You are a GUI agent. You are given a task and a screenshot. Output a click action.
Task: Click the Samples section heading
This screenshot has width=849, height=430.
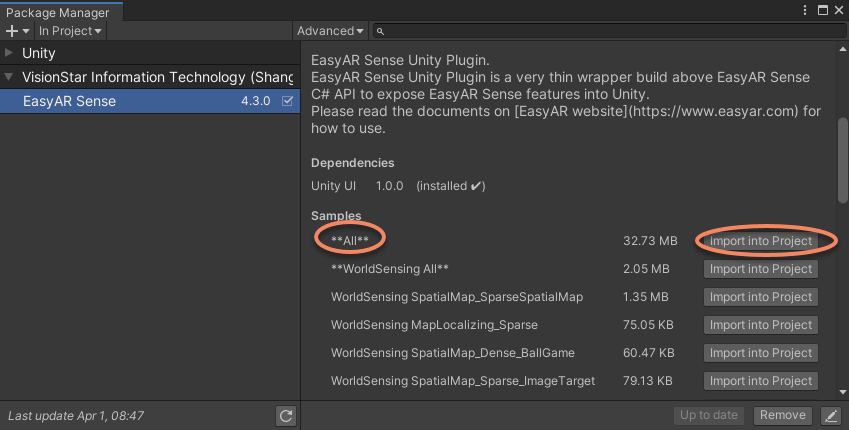(336, 216)
